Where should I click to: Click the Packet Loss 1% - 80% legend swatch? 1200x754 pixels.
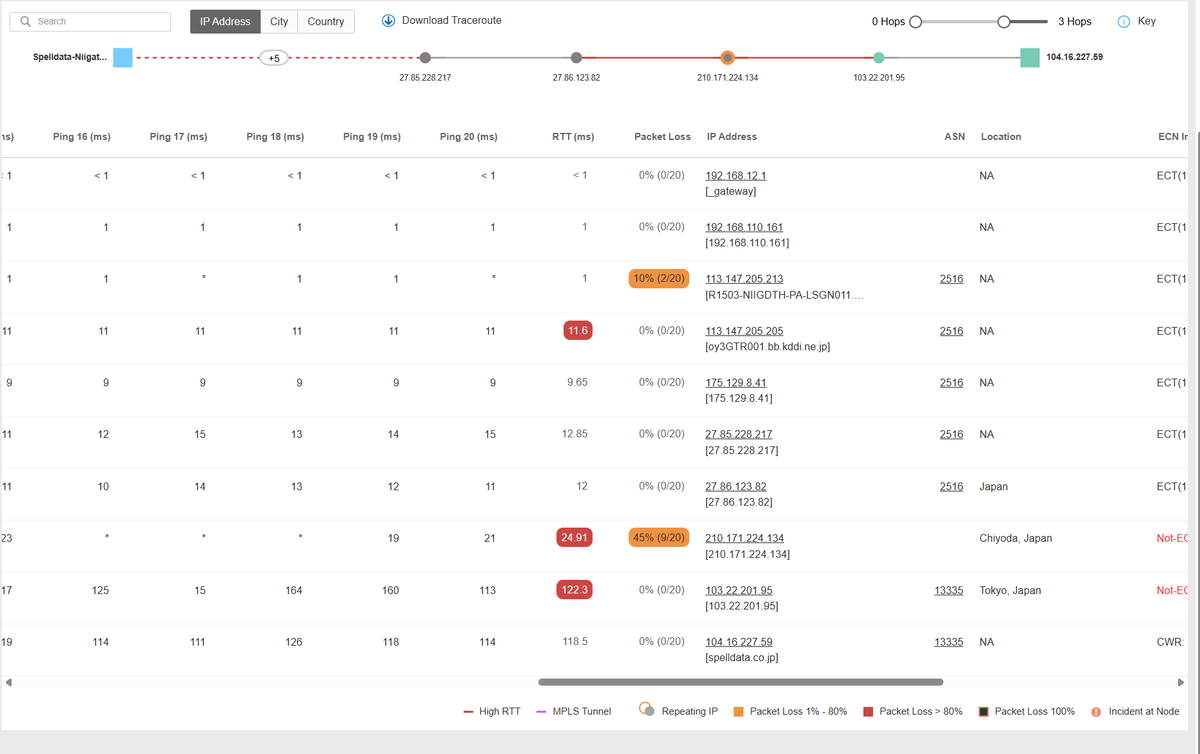click(739, 712)
